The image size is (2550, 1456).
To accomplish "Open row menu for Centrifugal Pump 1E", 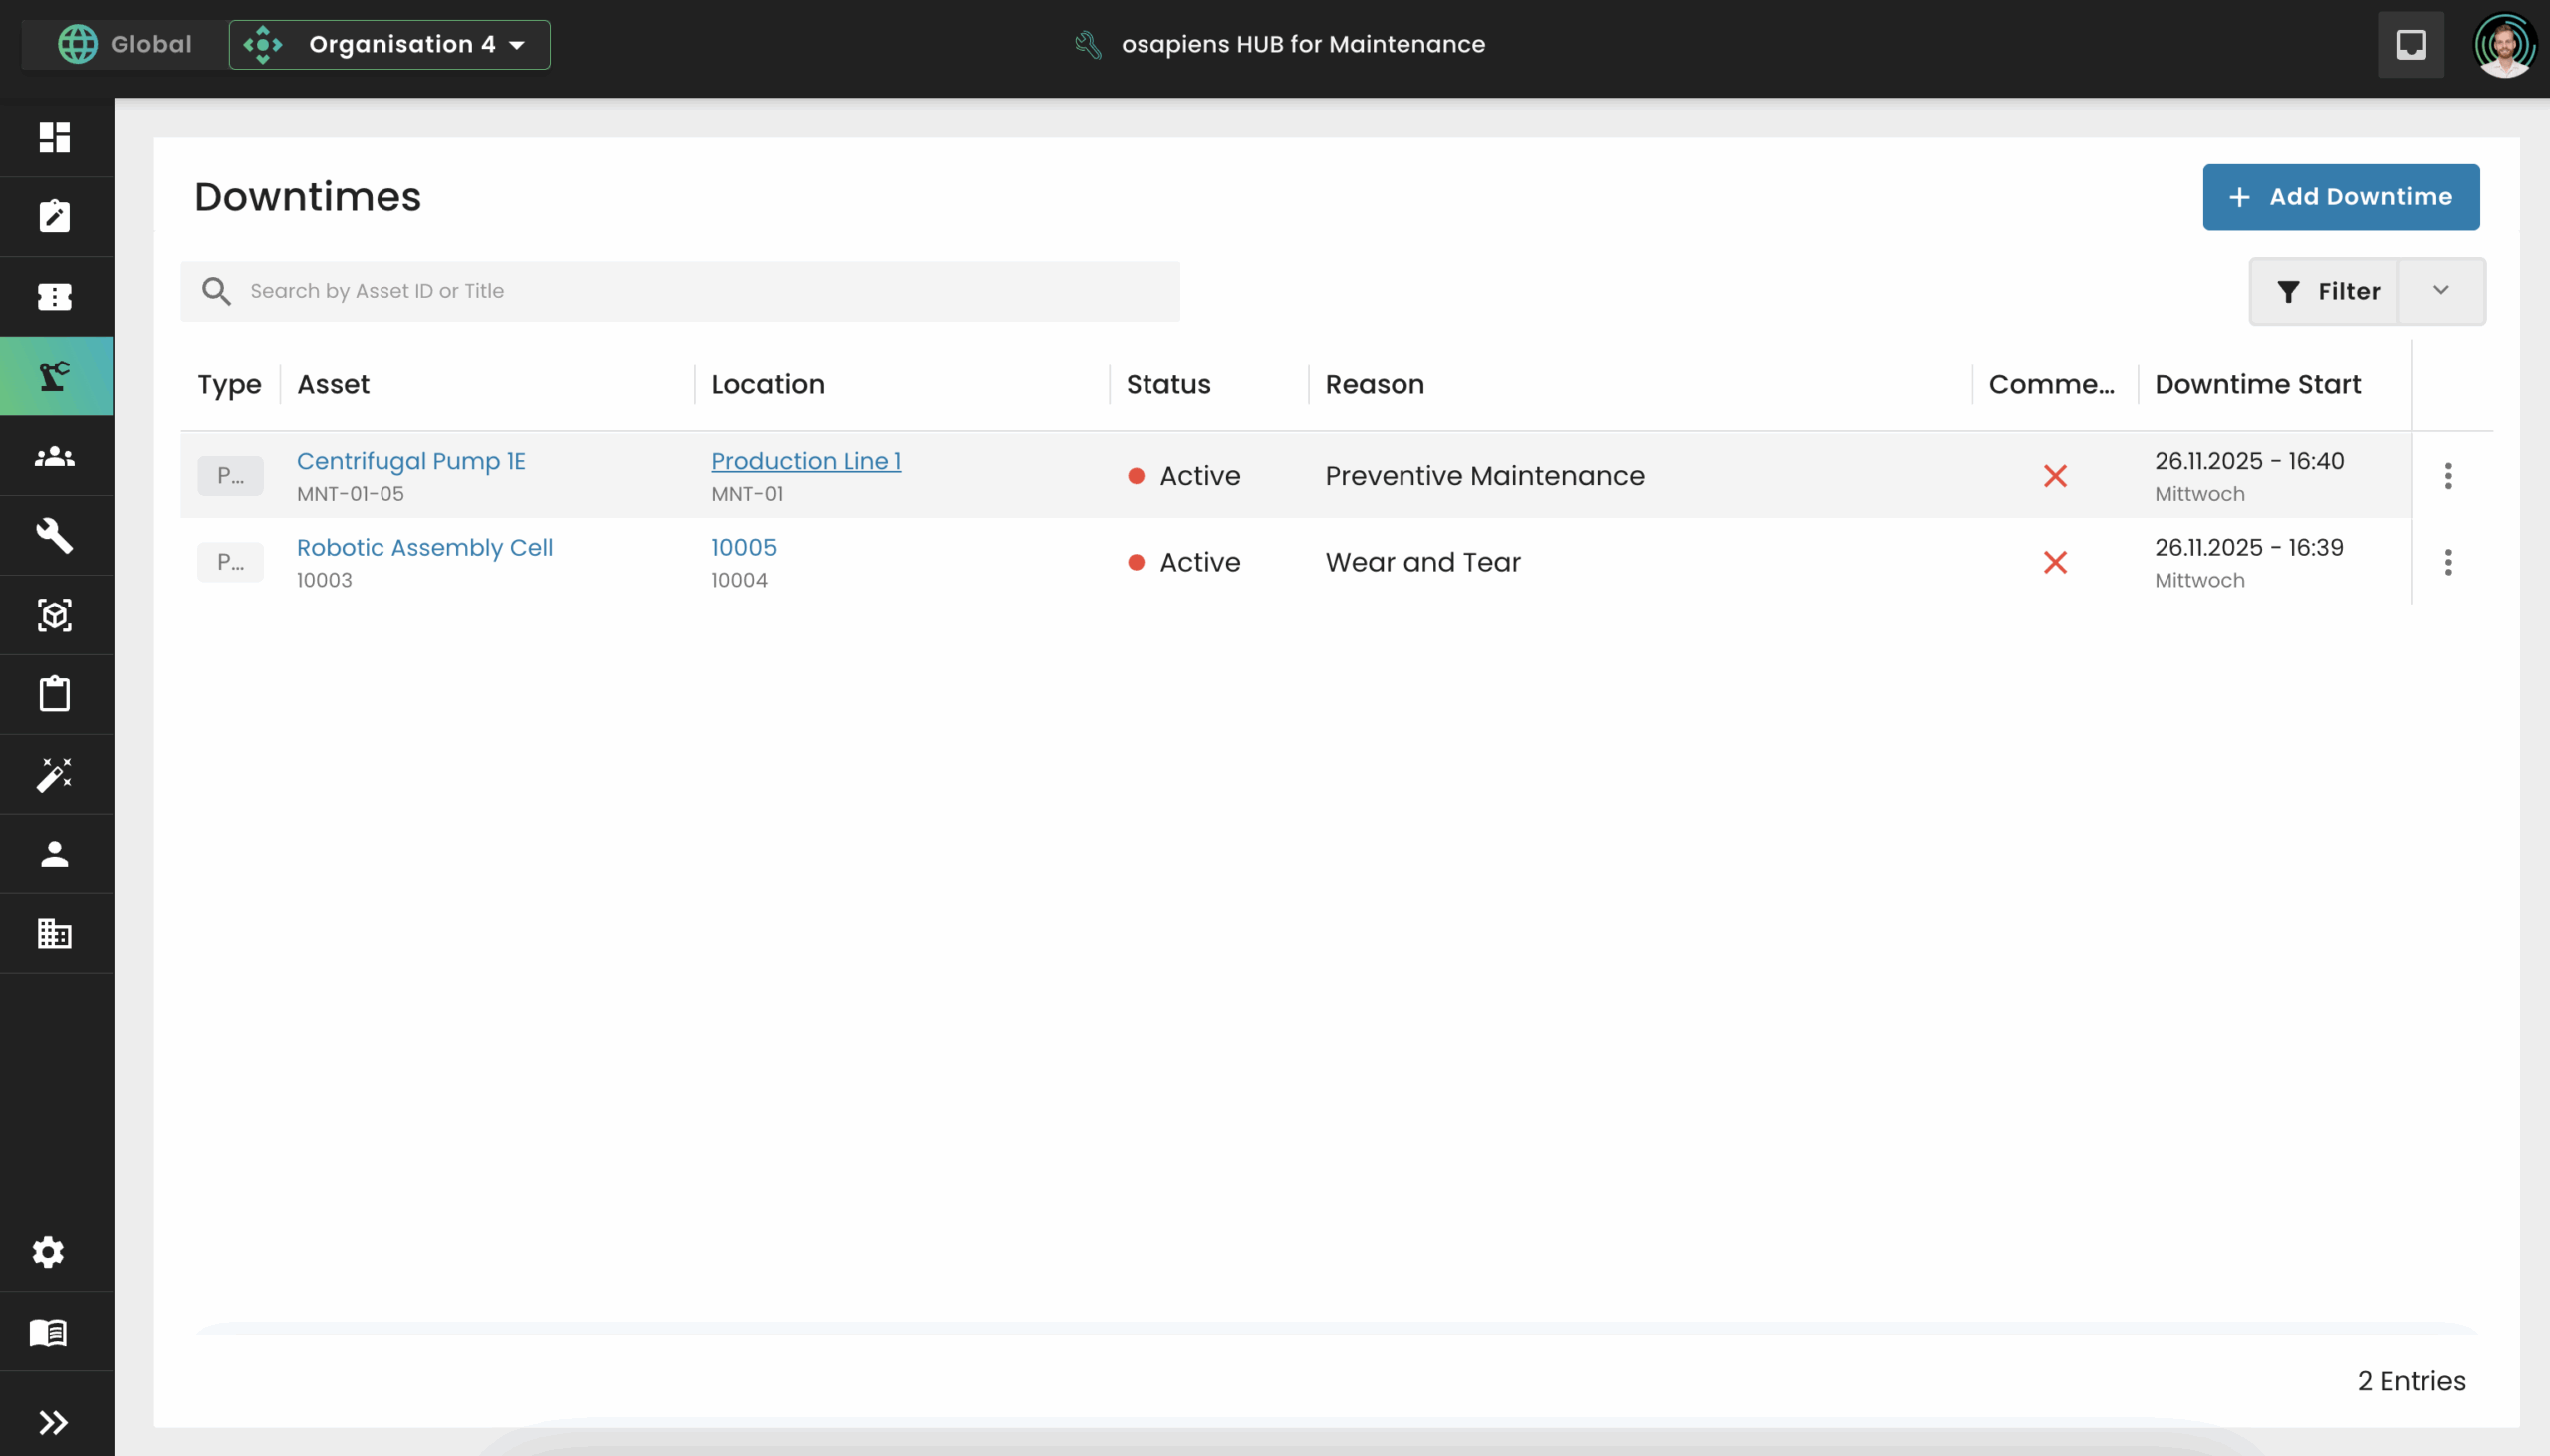I will [x=2448, y=475].
